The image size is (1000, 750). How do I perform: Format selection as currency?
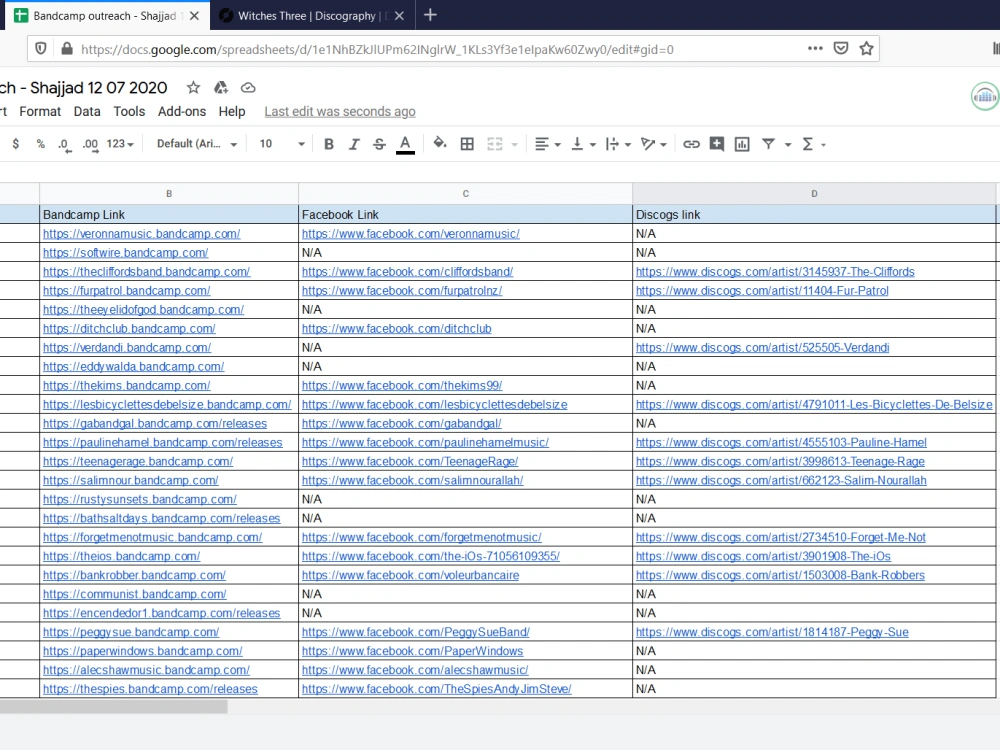16,144
